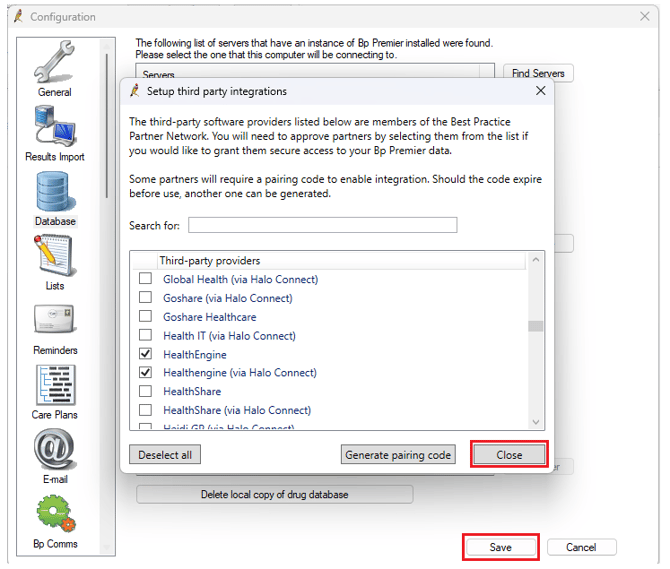Close the third party integrations dialog

click(x=509, y=455)
